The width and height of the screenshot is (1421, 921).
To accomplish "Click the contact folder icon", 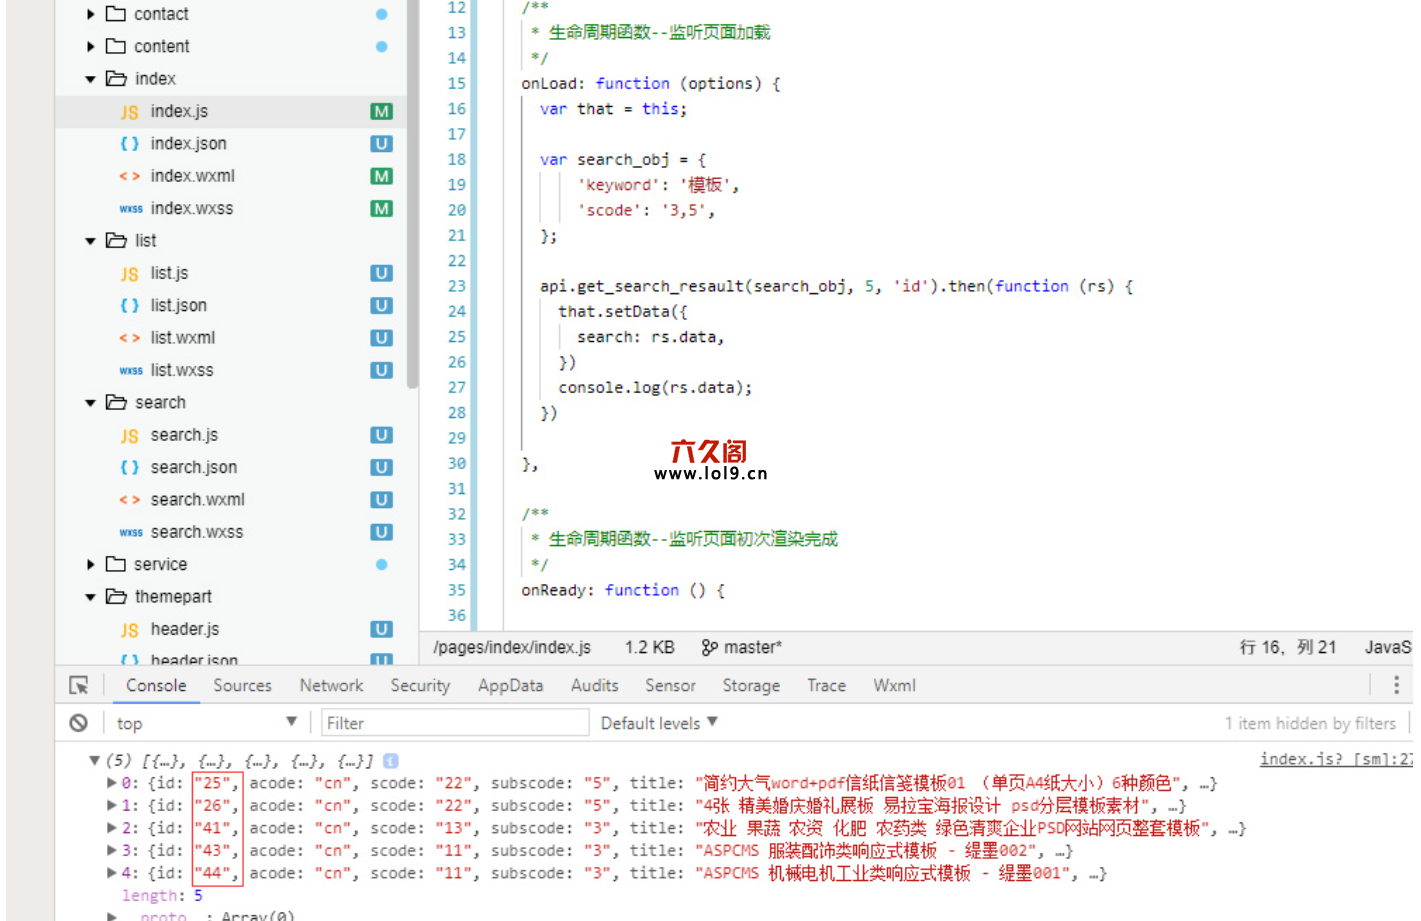I will [x=116, y=14].
